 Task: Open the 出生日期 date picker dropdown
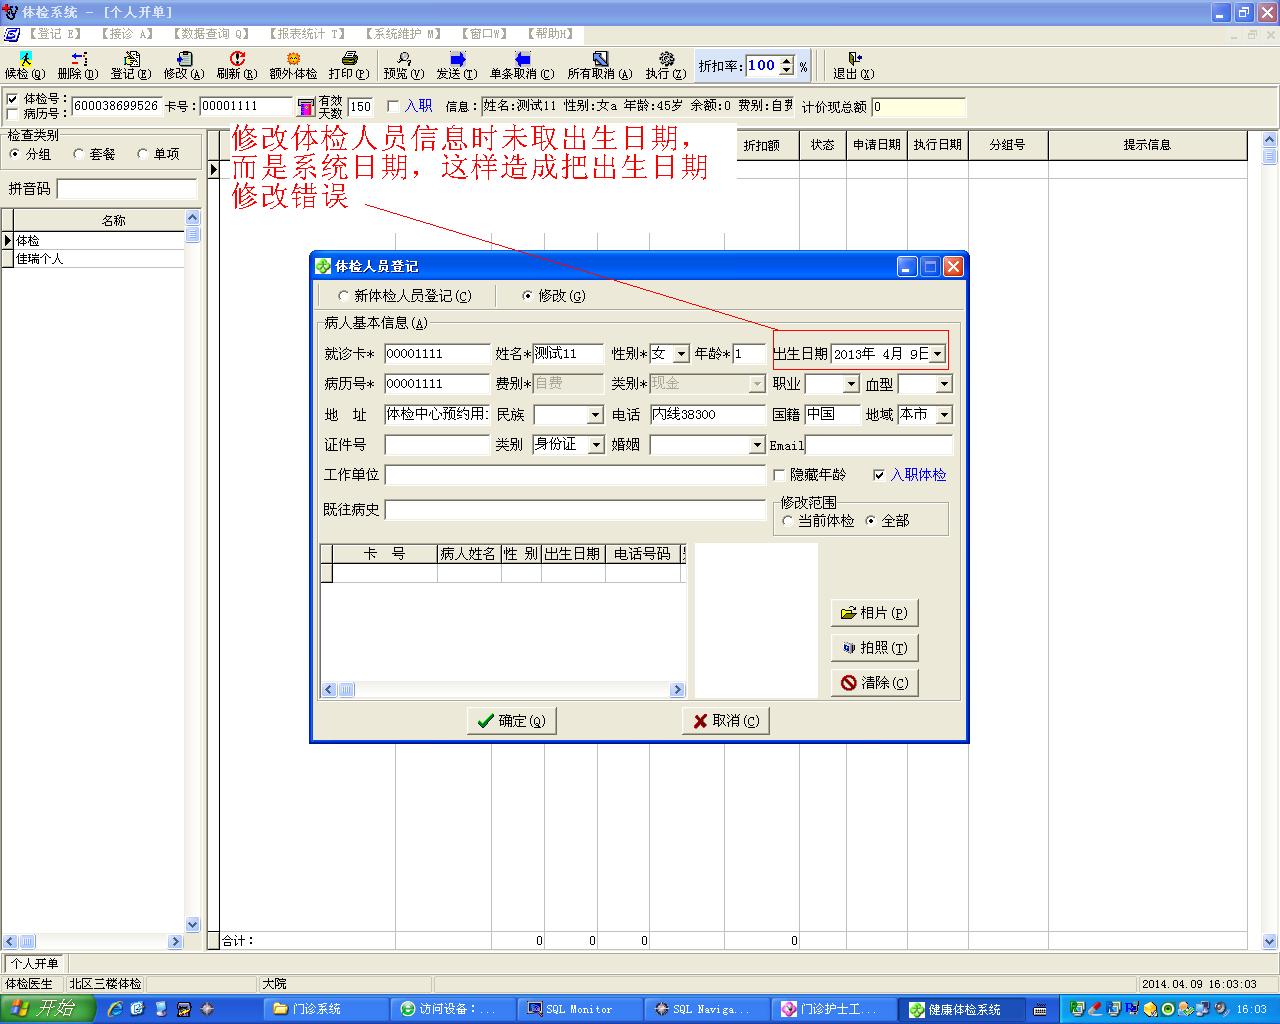937,354
